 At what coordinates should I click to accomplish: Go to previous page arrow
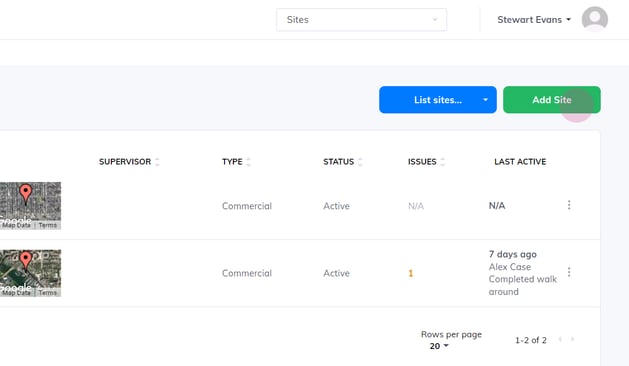560,340
